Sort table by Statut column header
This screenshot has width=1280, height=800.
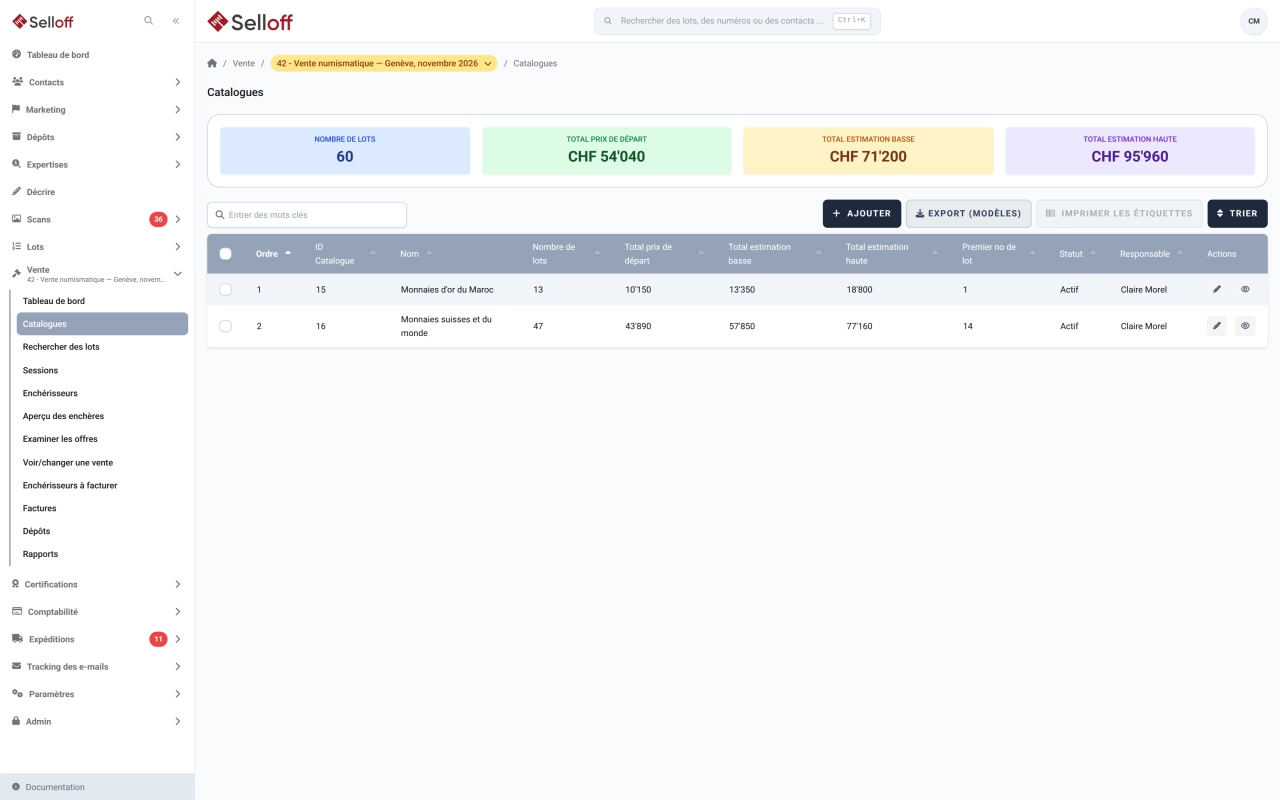[x=1078, y=254]
